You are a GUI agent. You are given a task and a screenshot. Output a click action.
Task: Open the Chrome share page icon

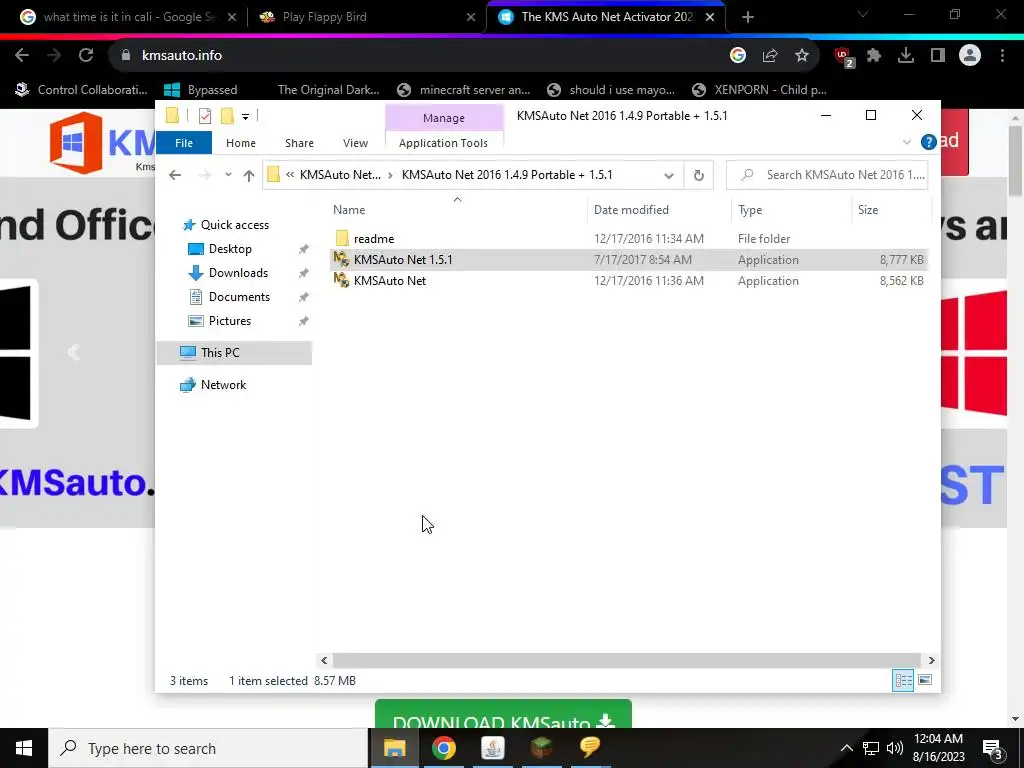click(x=769, y=56)
